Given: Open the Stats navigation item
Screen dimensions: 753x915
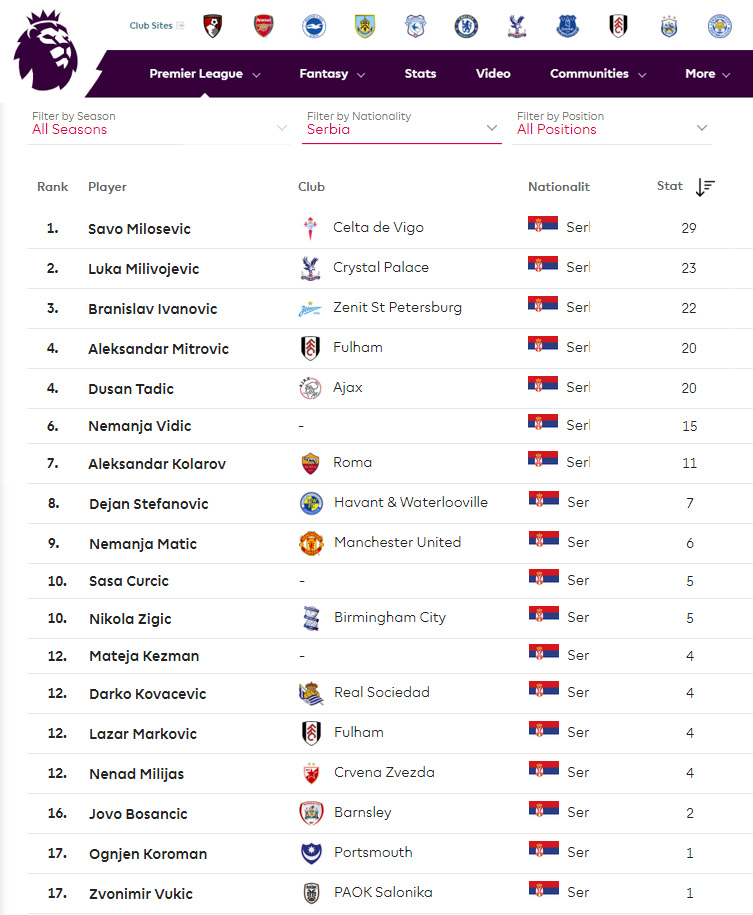Looking at the screenshot, I should [420, 74].
